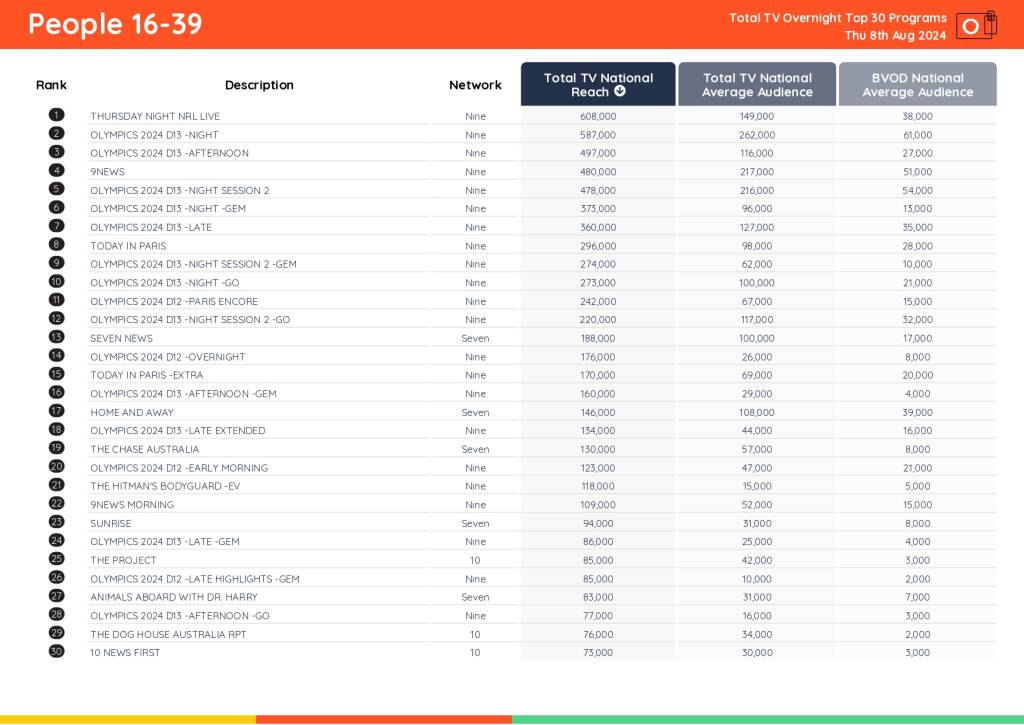Sort by BVOD National Average Audience column
Viewport: 1024px width, 725px height.
[917, 85]
